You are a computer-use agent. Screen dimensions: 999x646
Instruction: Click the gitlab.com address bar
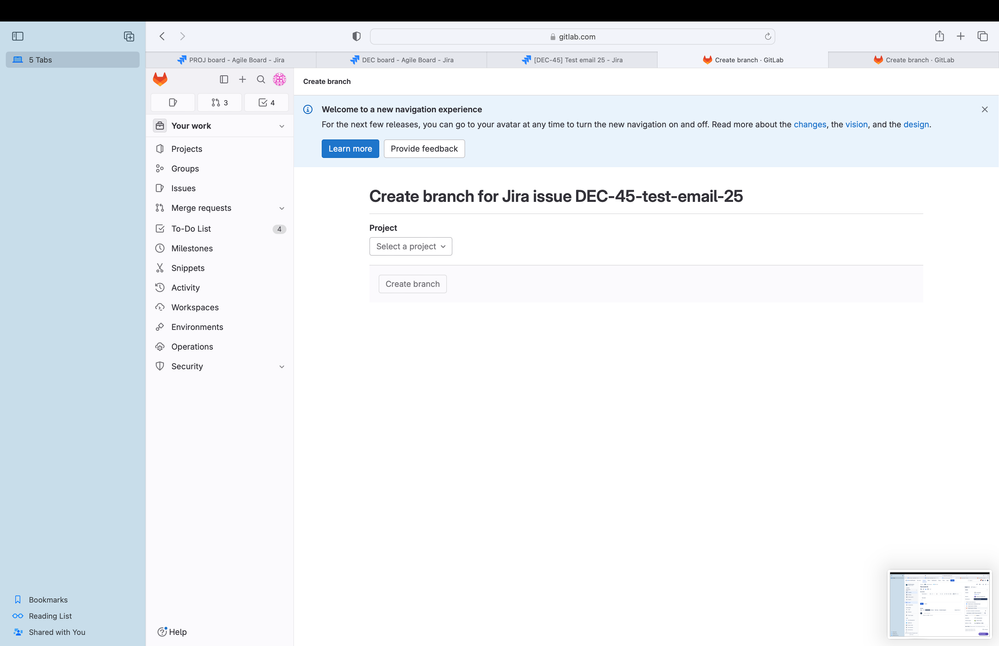(x=572, y=36)
